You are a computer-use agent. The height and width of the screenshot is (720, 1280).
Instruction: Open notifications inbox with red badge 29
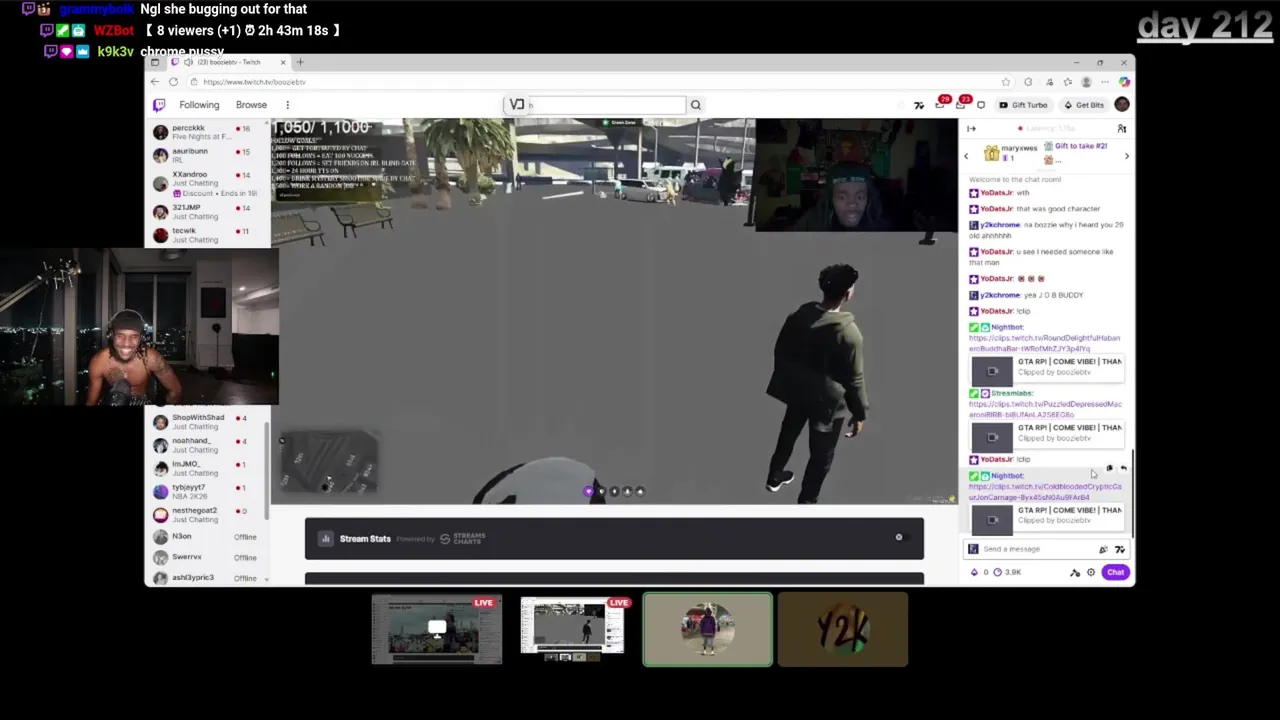pos(941,104)
